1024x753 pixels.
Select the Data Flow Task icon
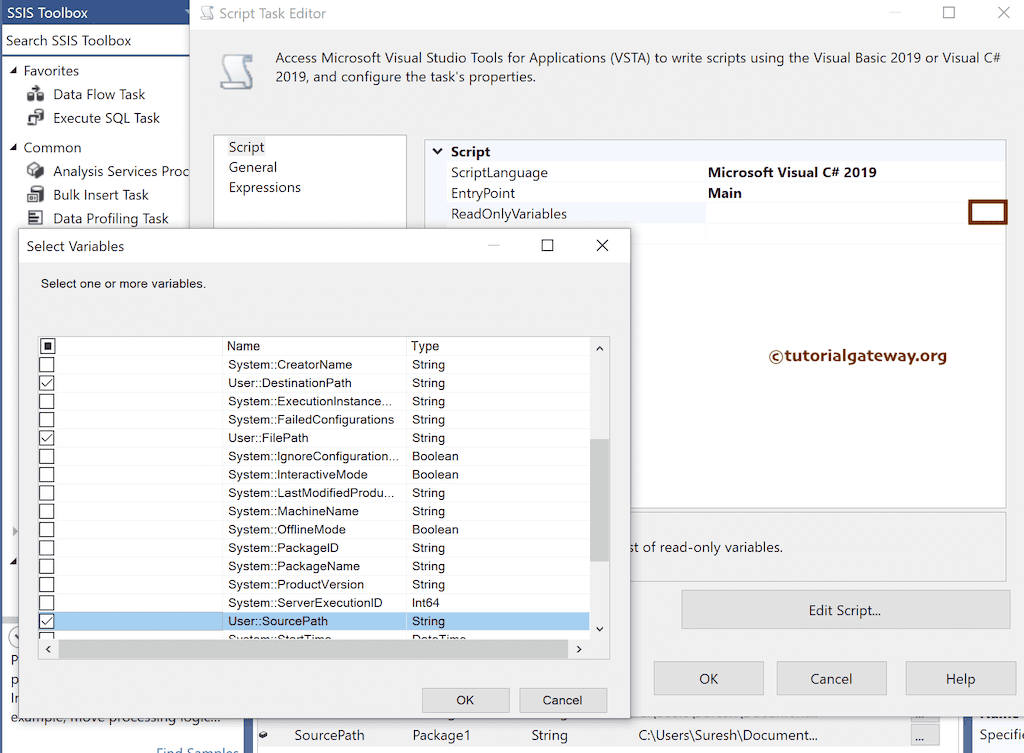point(35,95)
